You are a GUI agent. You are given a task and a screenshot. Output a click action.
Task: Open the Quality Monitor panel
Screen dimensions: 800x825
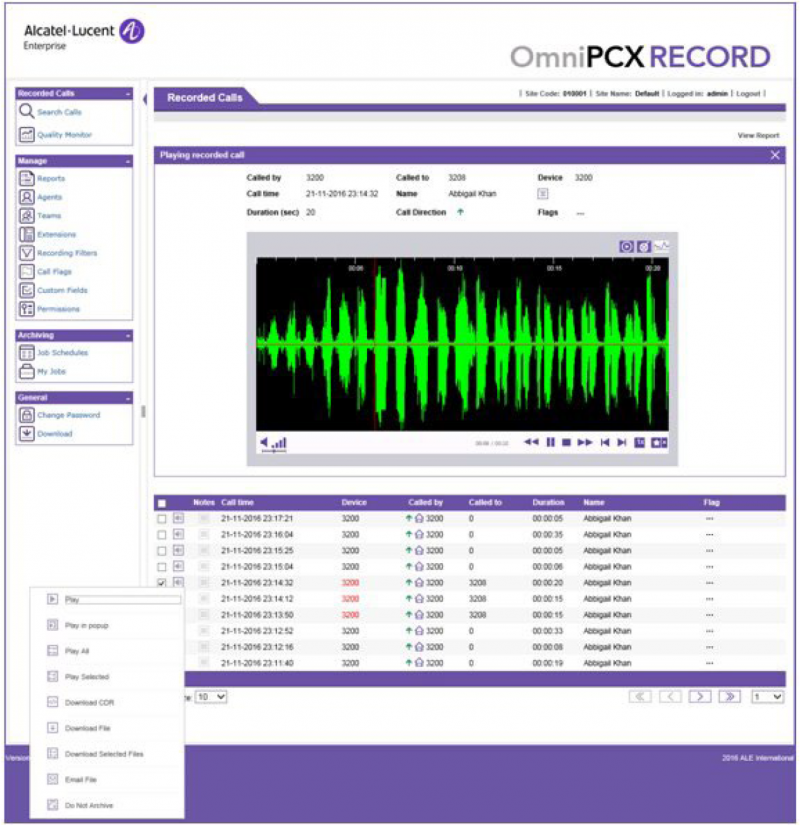click(x=66, y=133)
